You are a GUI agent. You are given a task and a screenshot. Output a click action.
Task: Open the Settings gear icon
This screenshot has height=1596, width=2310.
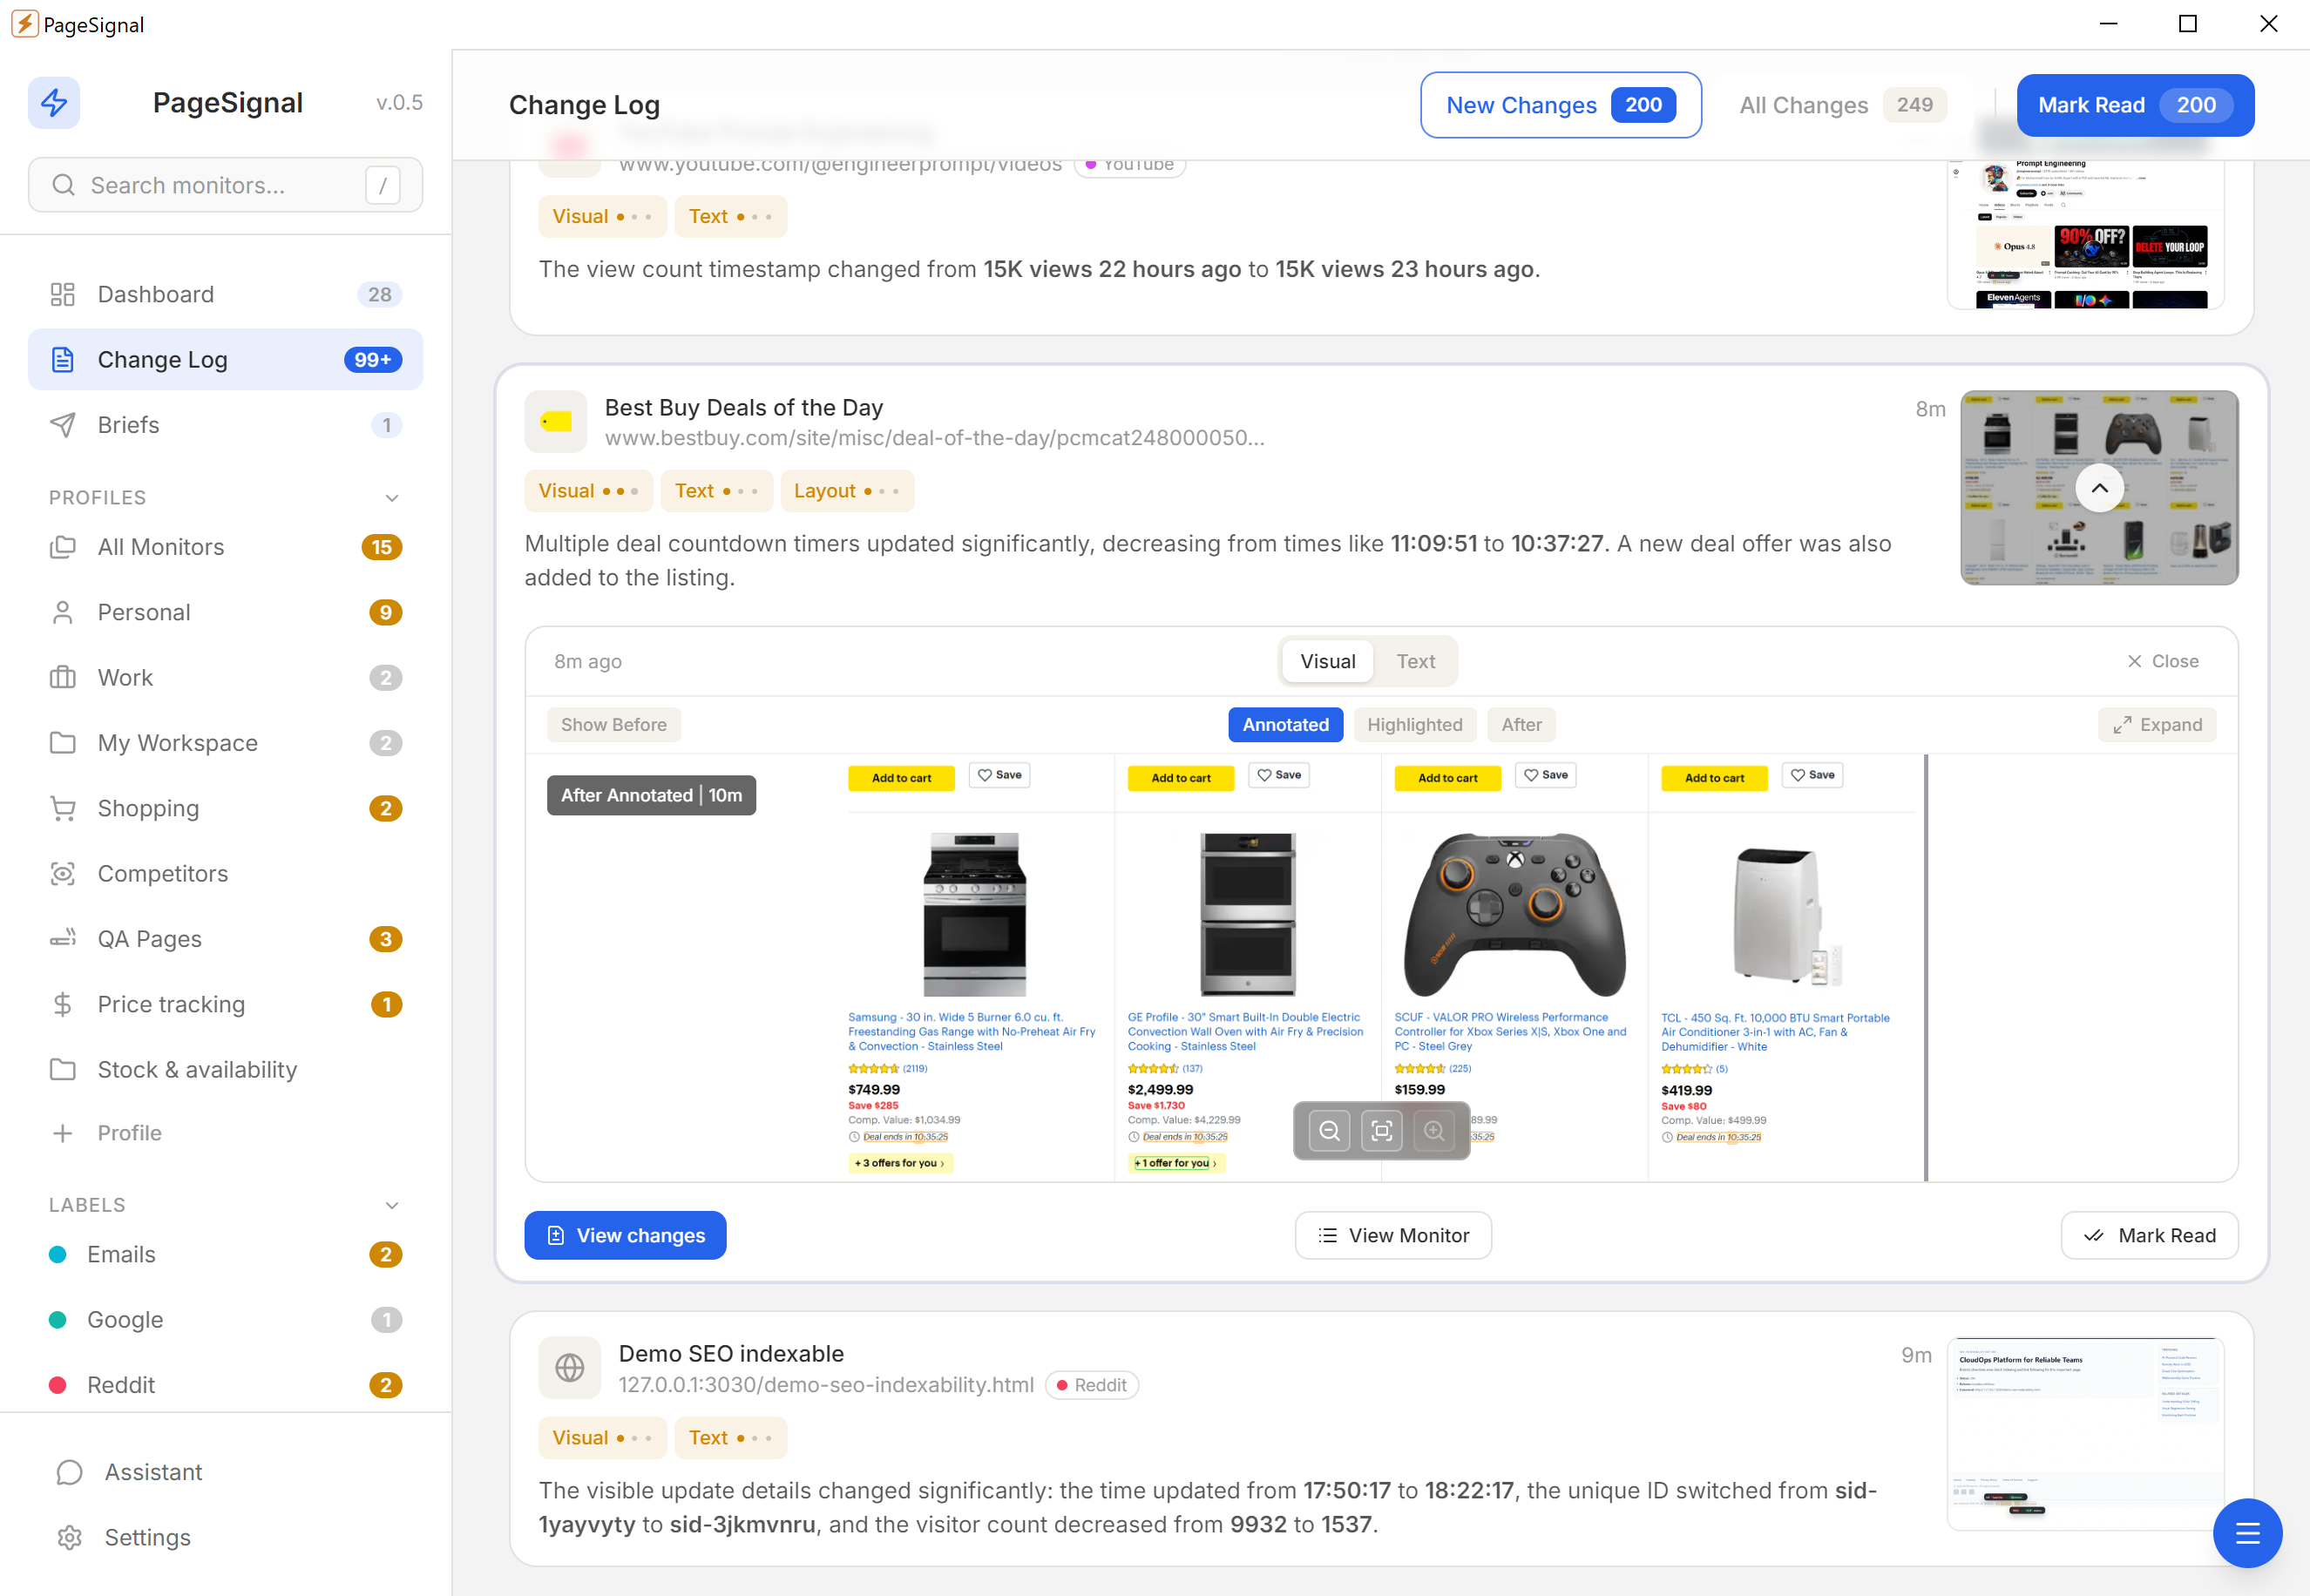click(x=69, y=1537)
